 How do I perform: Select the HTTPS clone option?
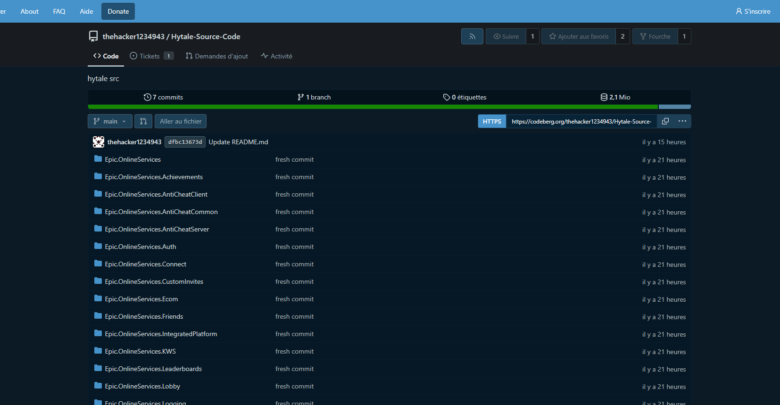pyautogui.click(x=491, y=121)
